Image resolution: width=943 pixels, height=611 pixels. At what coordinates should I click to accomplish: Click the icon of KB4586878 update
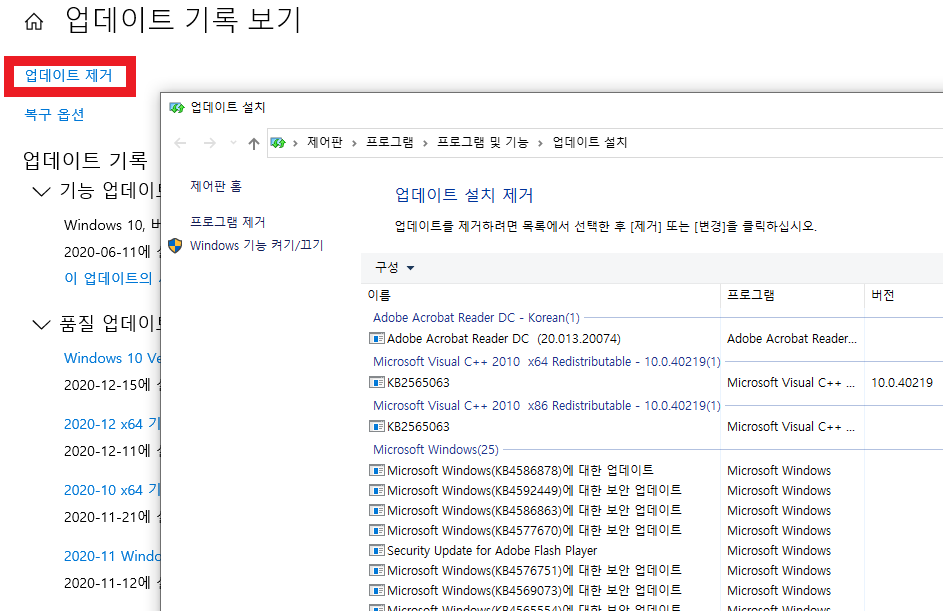376,470
